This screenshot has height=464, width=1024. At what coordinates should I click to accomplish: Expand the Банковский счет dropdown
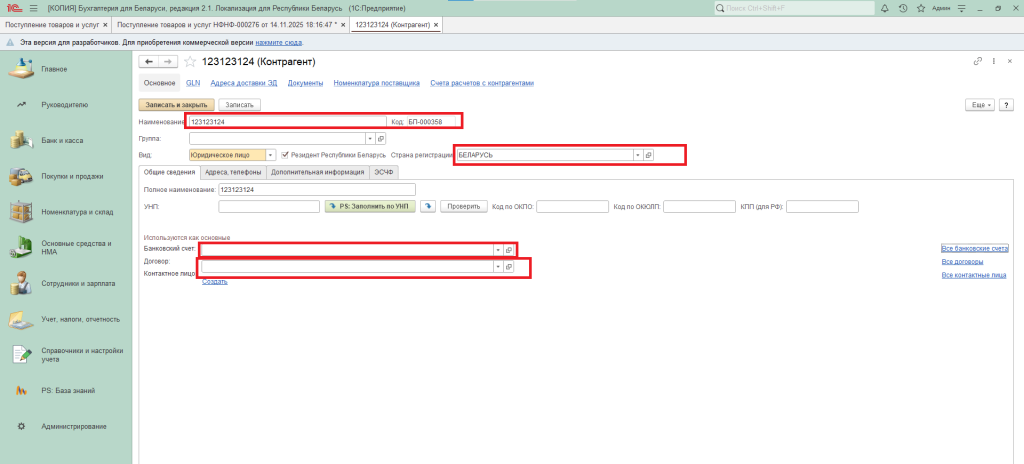coord(497,249)
